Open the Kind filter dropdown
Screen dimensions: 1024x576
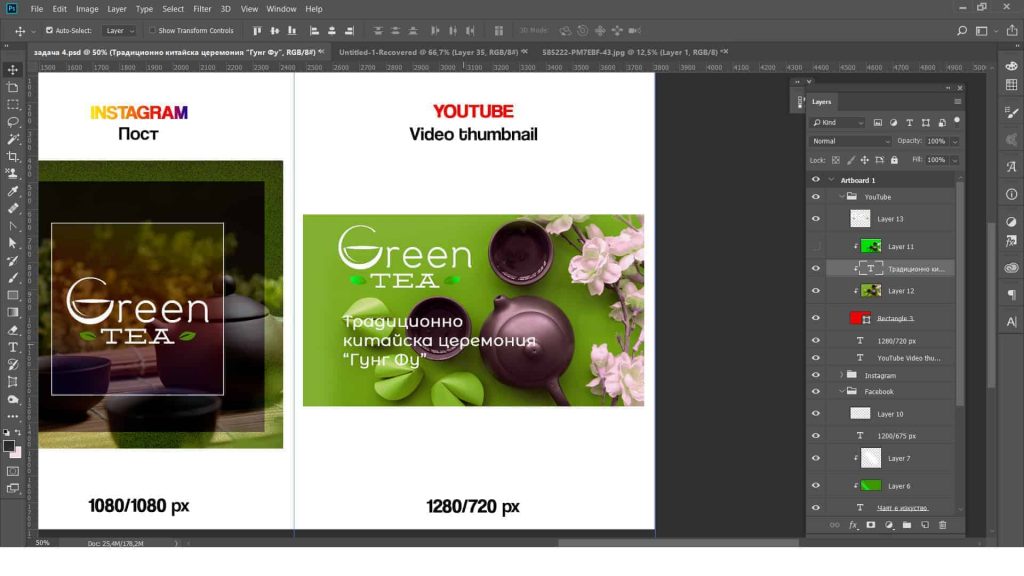pos(838,123)
